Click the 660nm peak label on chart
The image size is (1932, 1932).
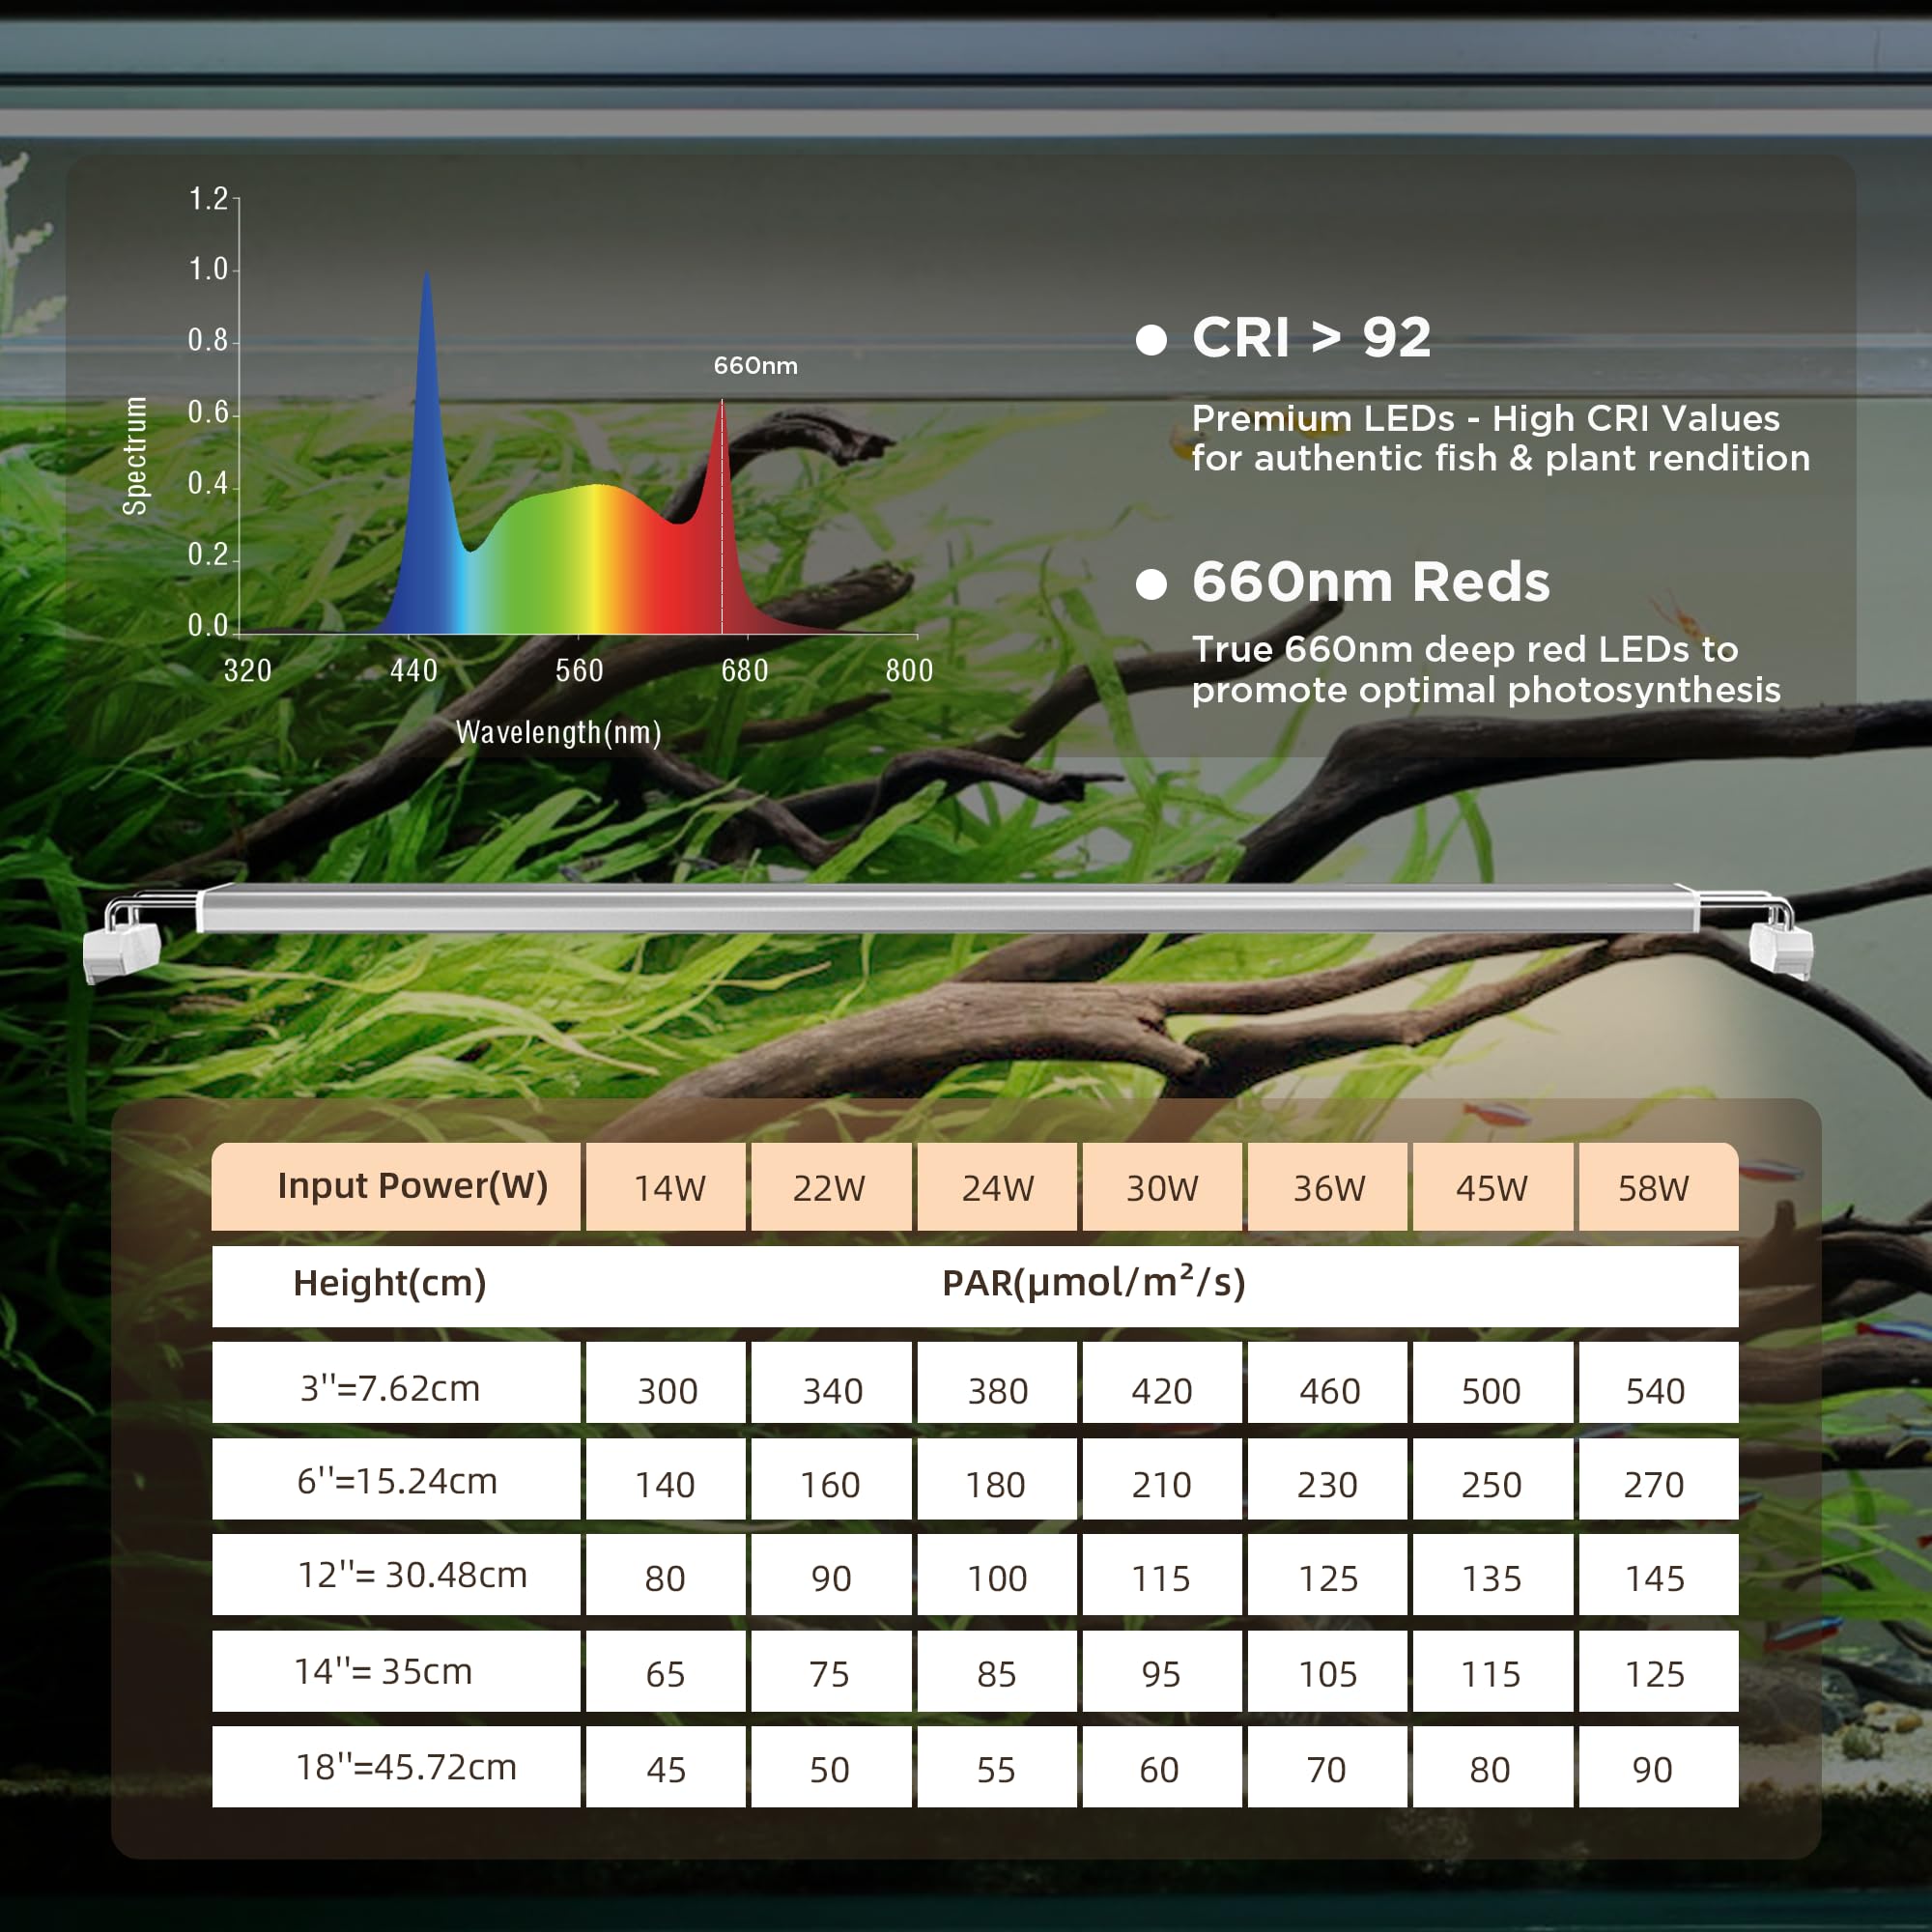755,366
